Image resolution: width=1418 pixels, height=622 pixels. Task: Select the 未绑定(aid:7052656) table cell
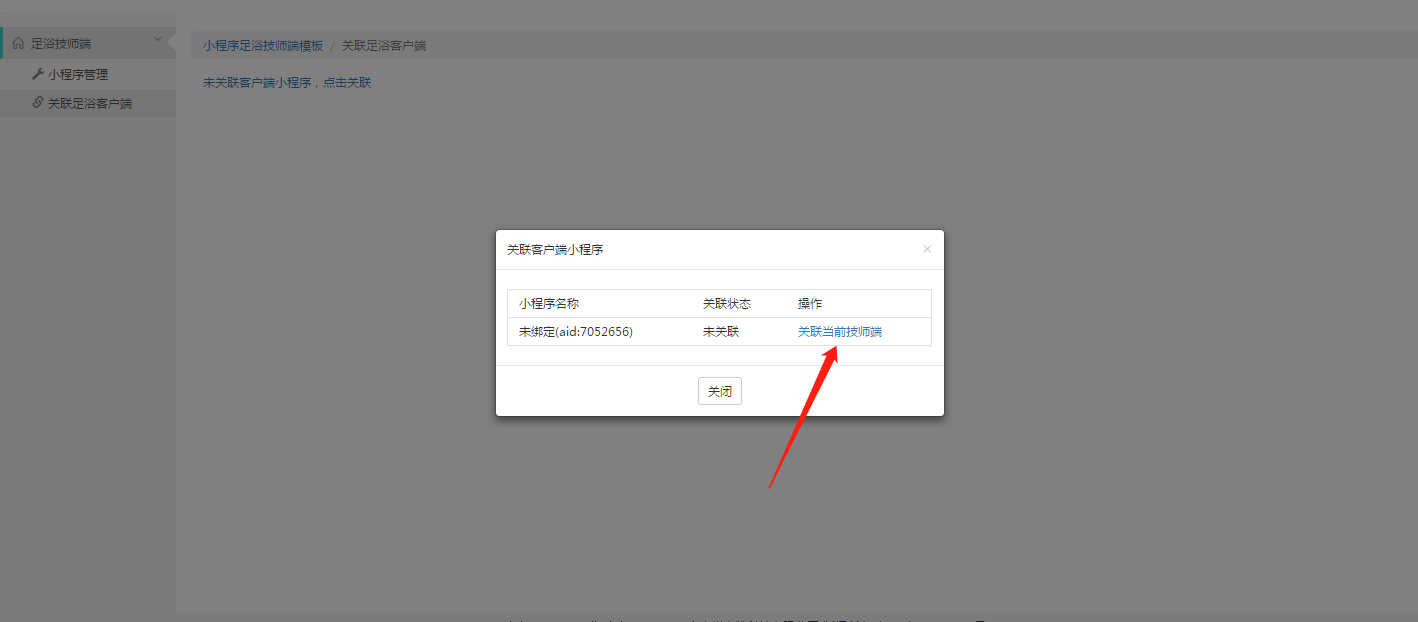tap(576, 332)
